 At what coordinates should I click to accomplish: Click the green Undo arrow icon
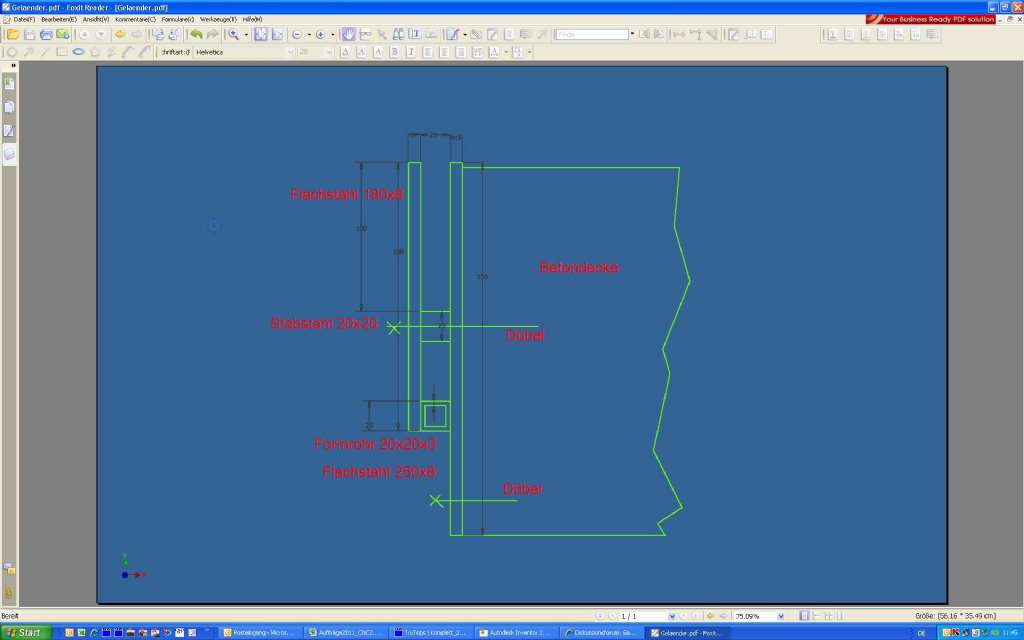click(195, 35)
